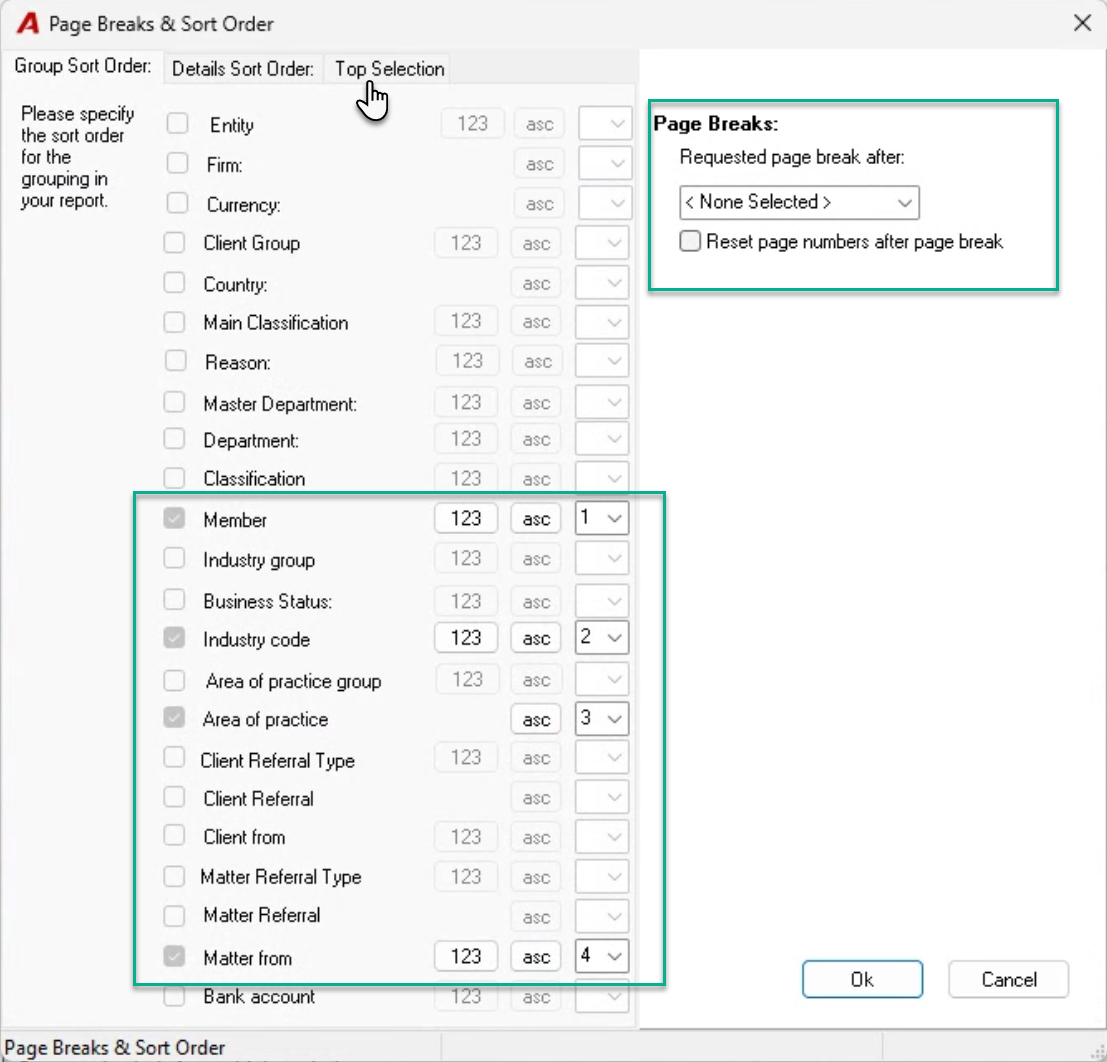Toggle Reset page numbers after page break
This screenshot has height=1062, width=1107.
click(x=690, y=241)
